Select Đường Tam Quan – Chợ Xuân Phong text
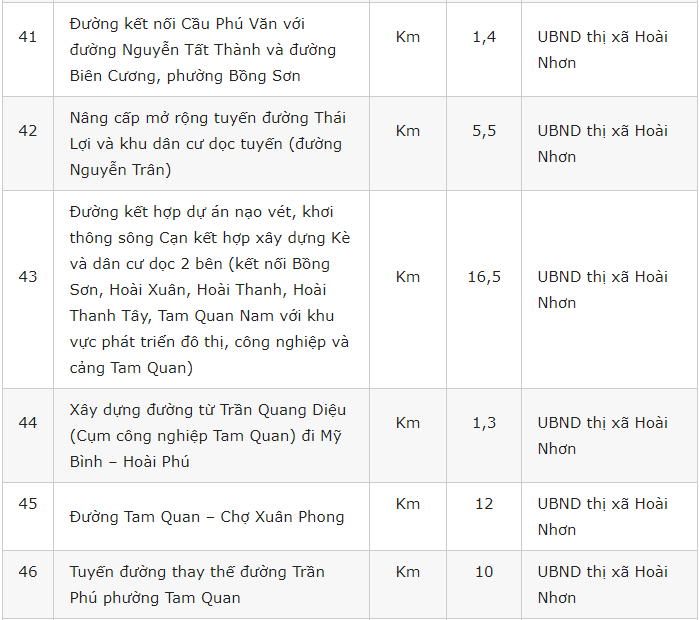The width and height of the screenshot is (699, 620). click(x=207, y=517)
